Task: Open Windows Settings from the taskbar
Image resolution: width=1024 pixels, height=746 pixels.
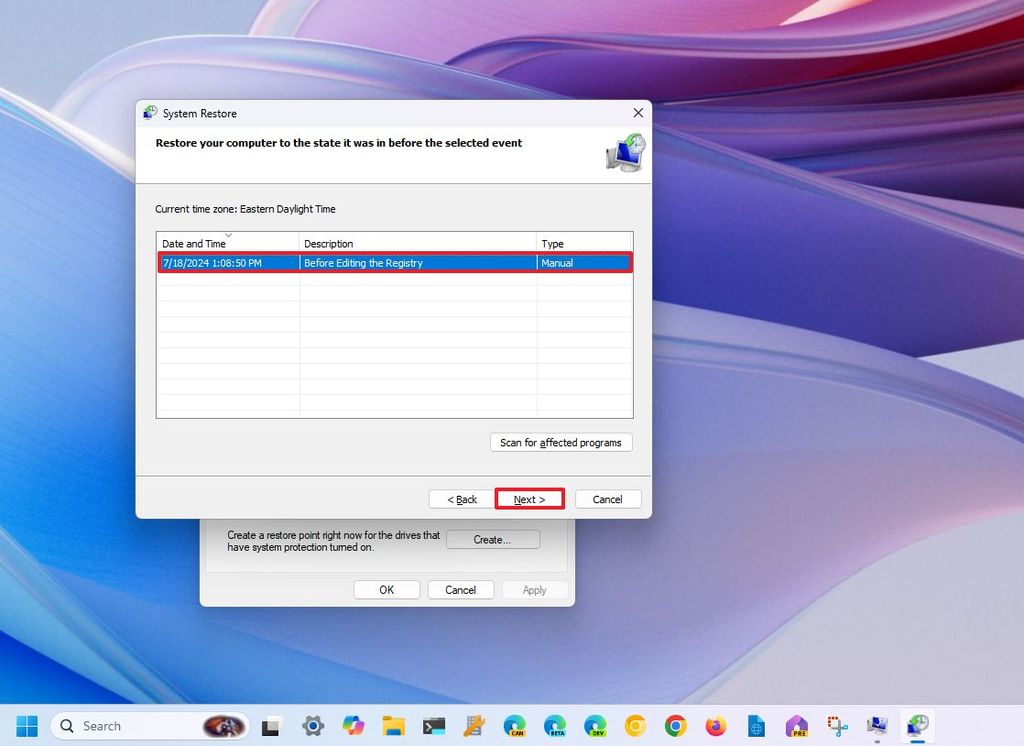Action: click(x=313, y=725)
